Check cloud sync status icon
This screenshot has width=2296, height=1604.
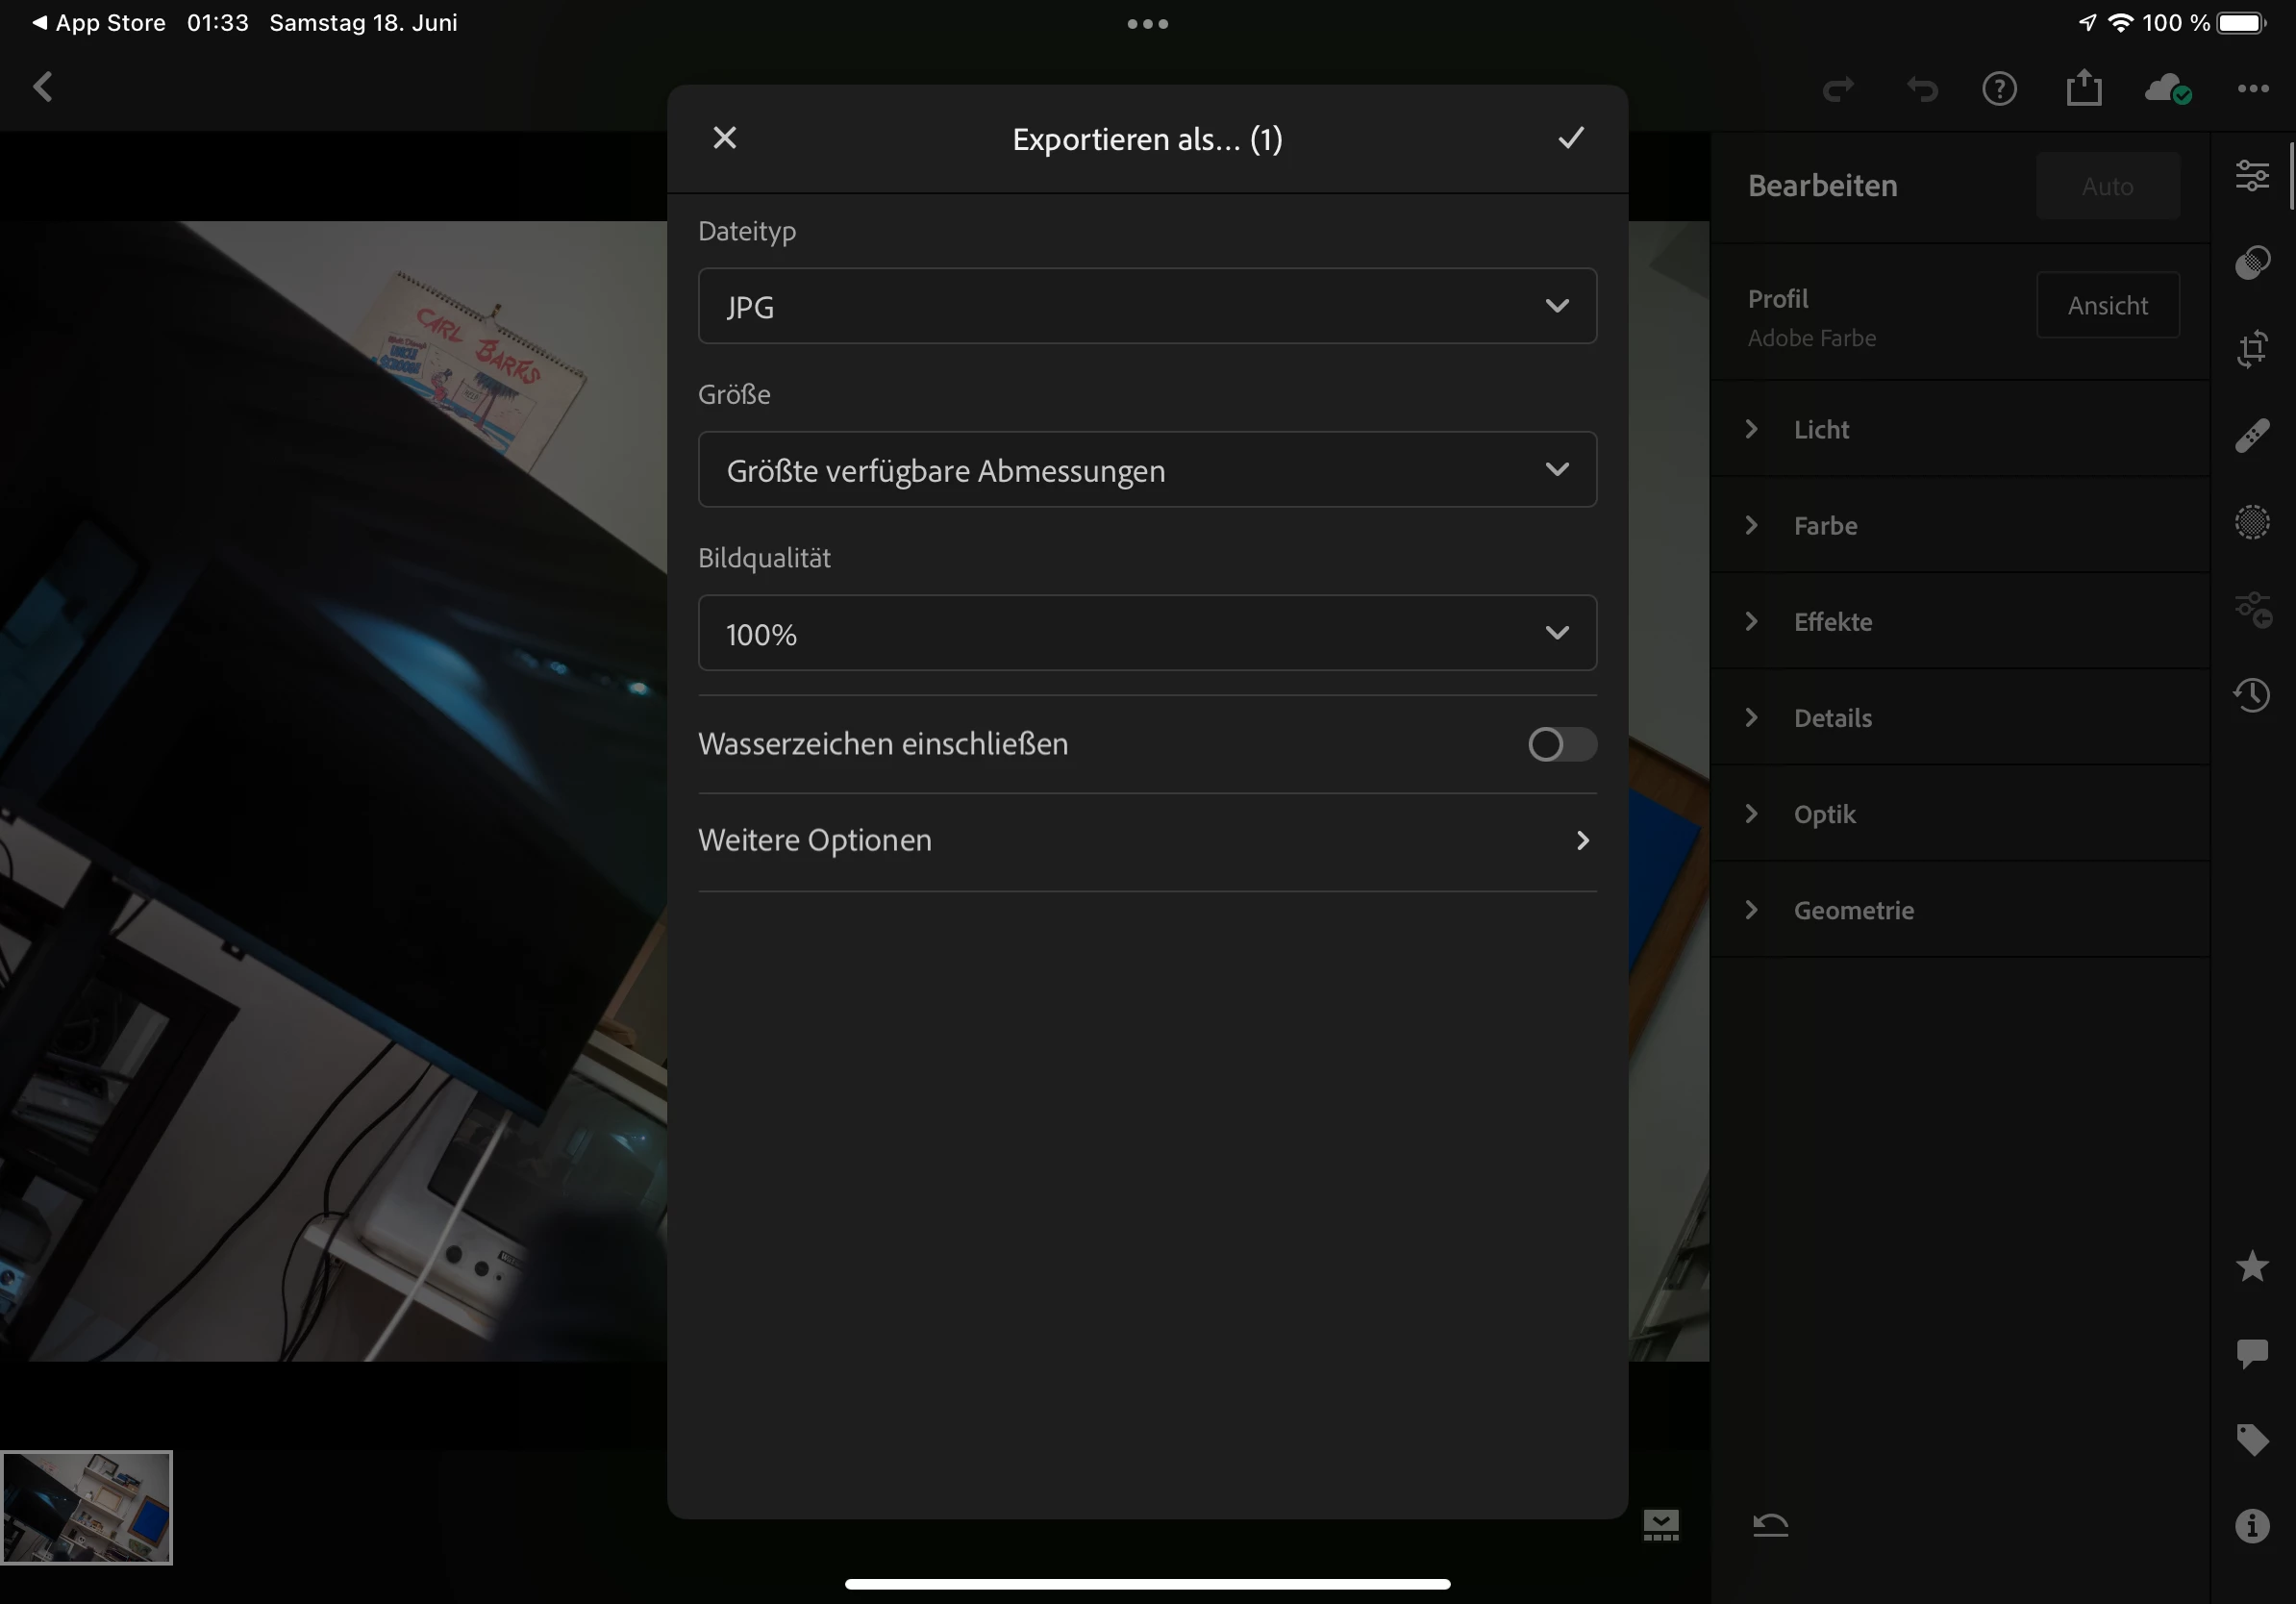click(x=2167, y=89)
